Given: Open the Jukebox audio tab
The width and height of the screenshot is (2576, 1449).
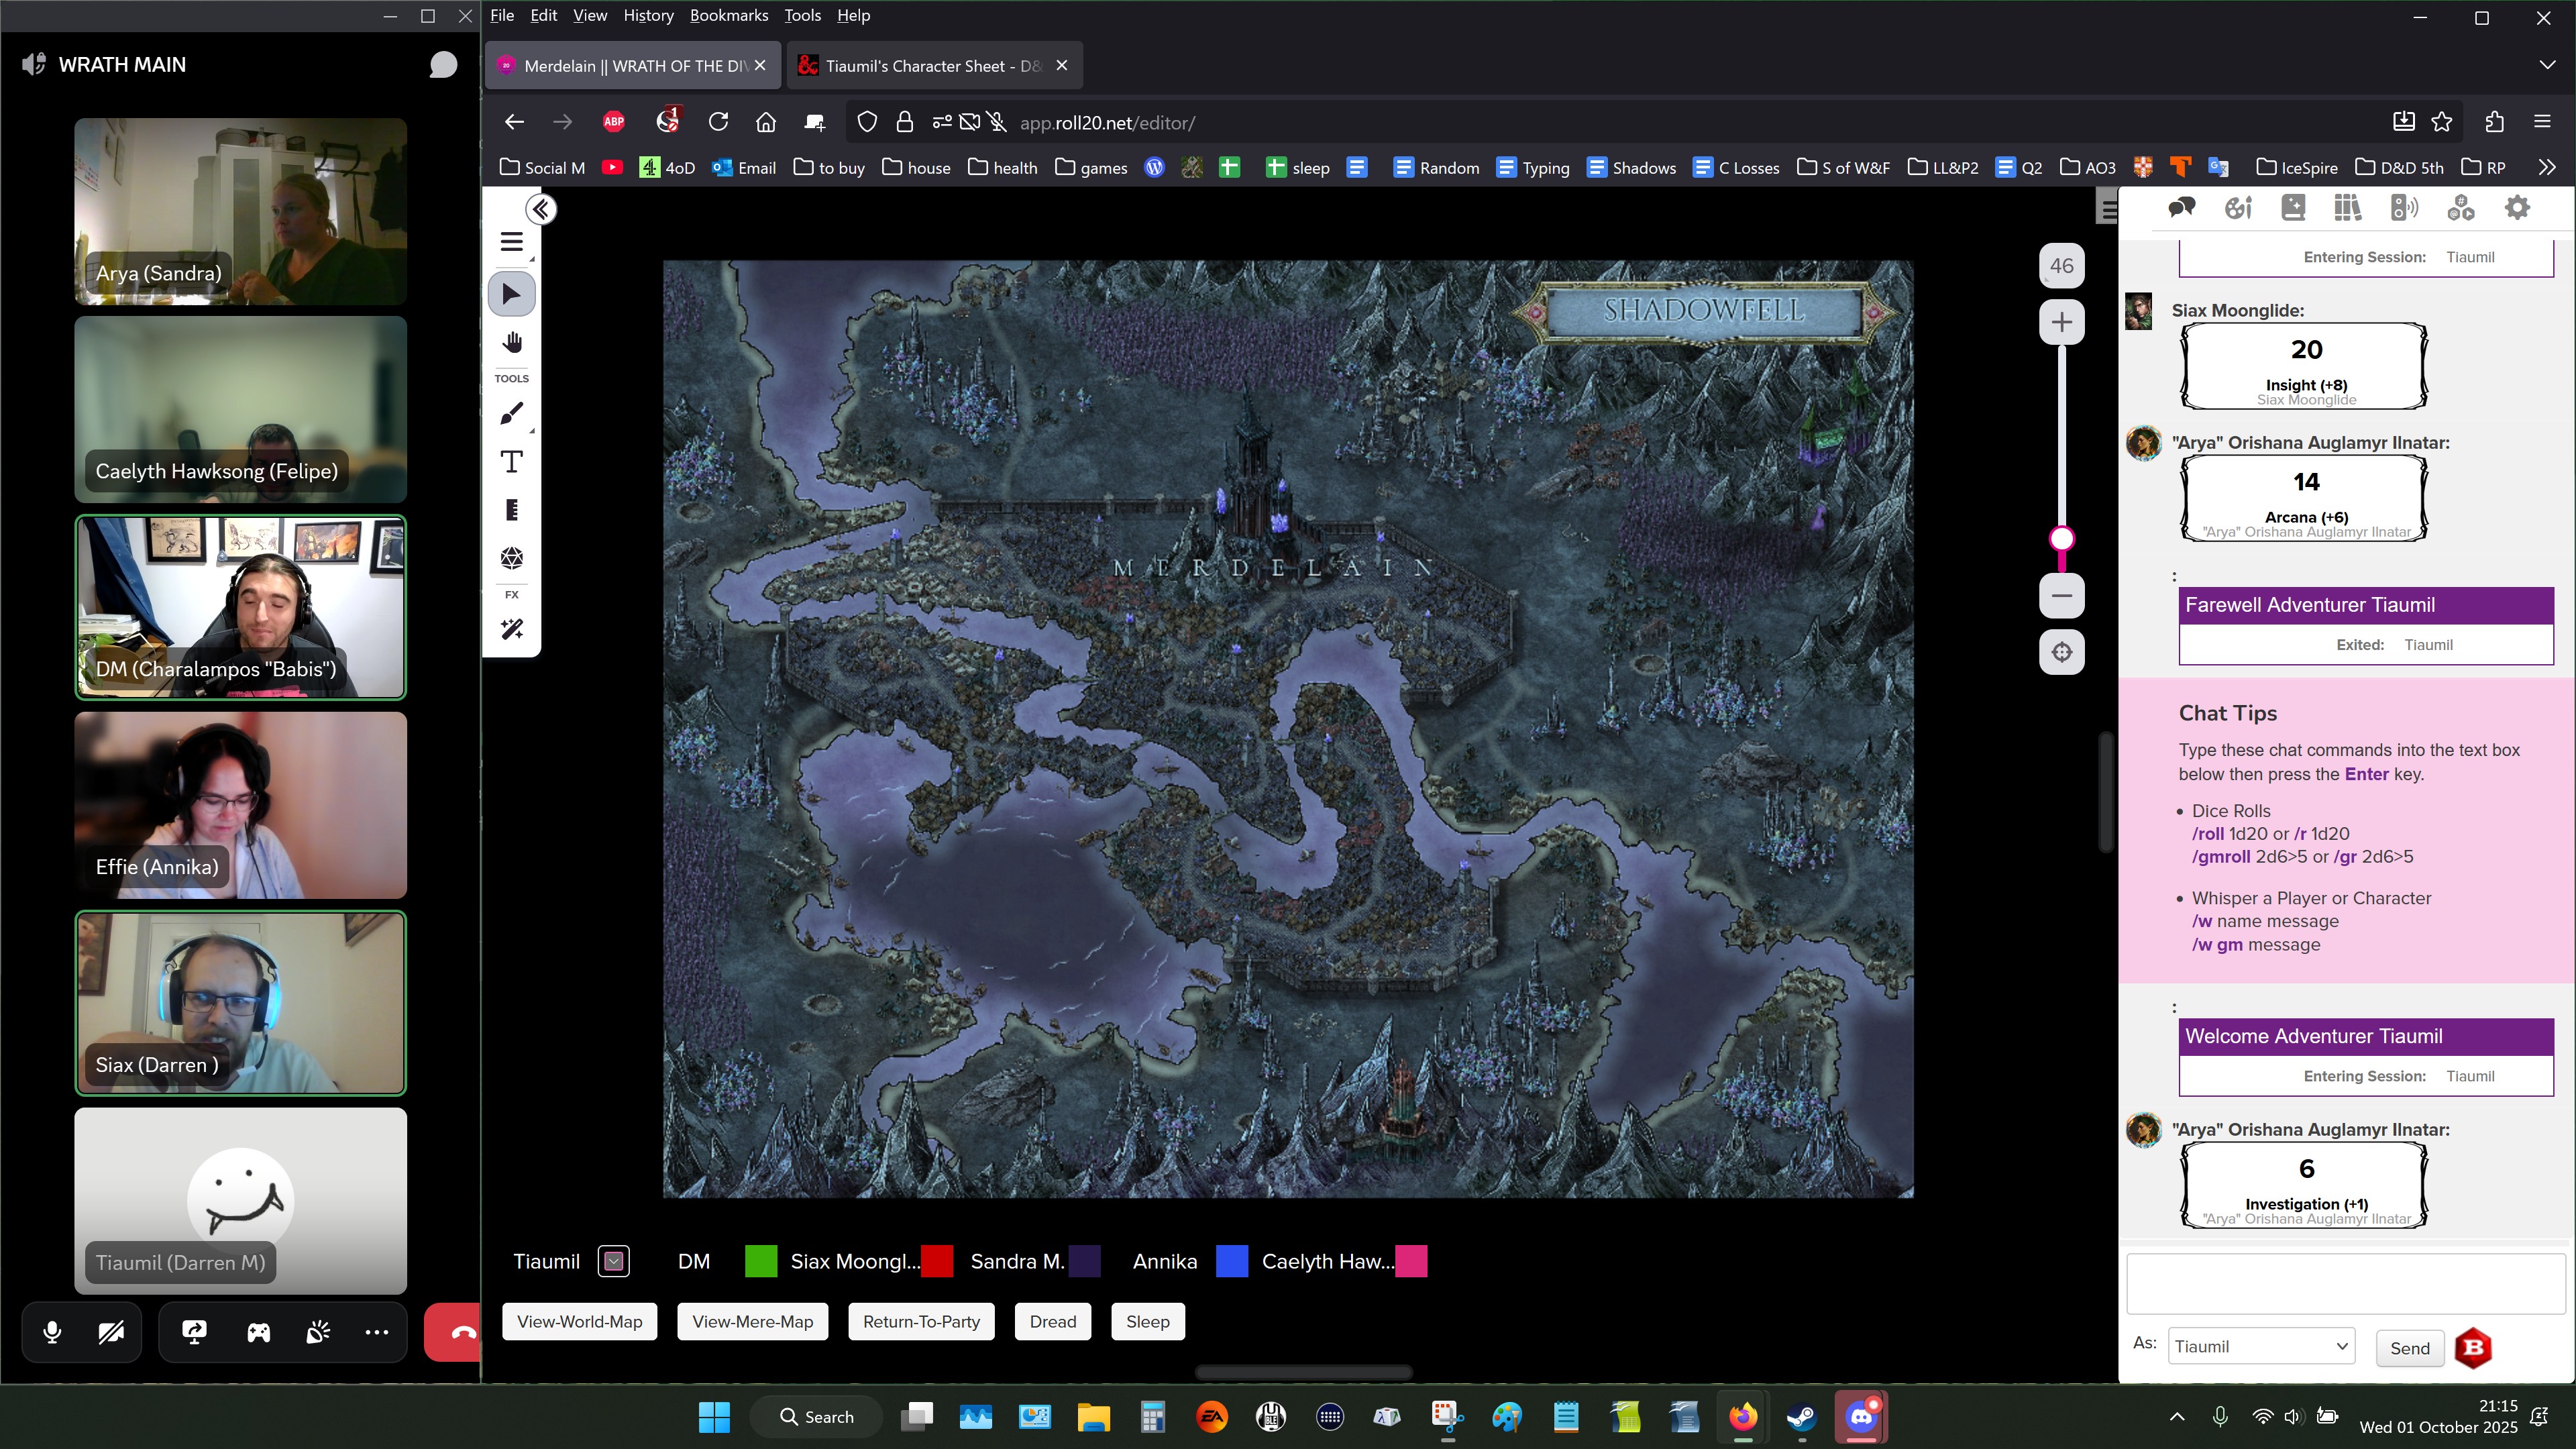Looking at the screenshot, I should (x=2404, y=208).
